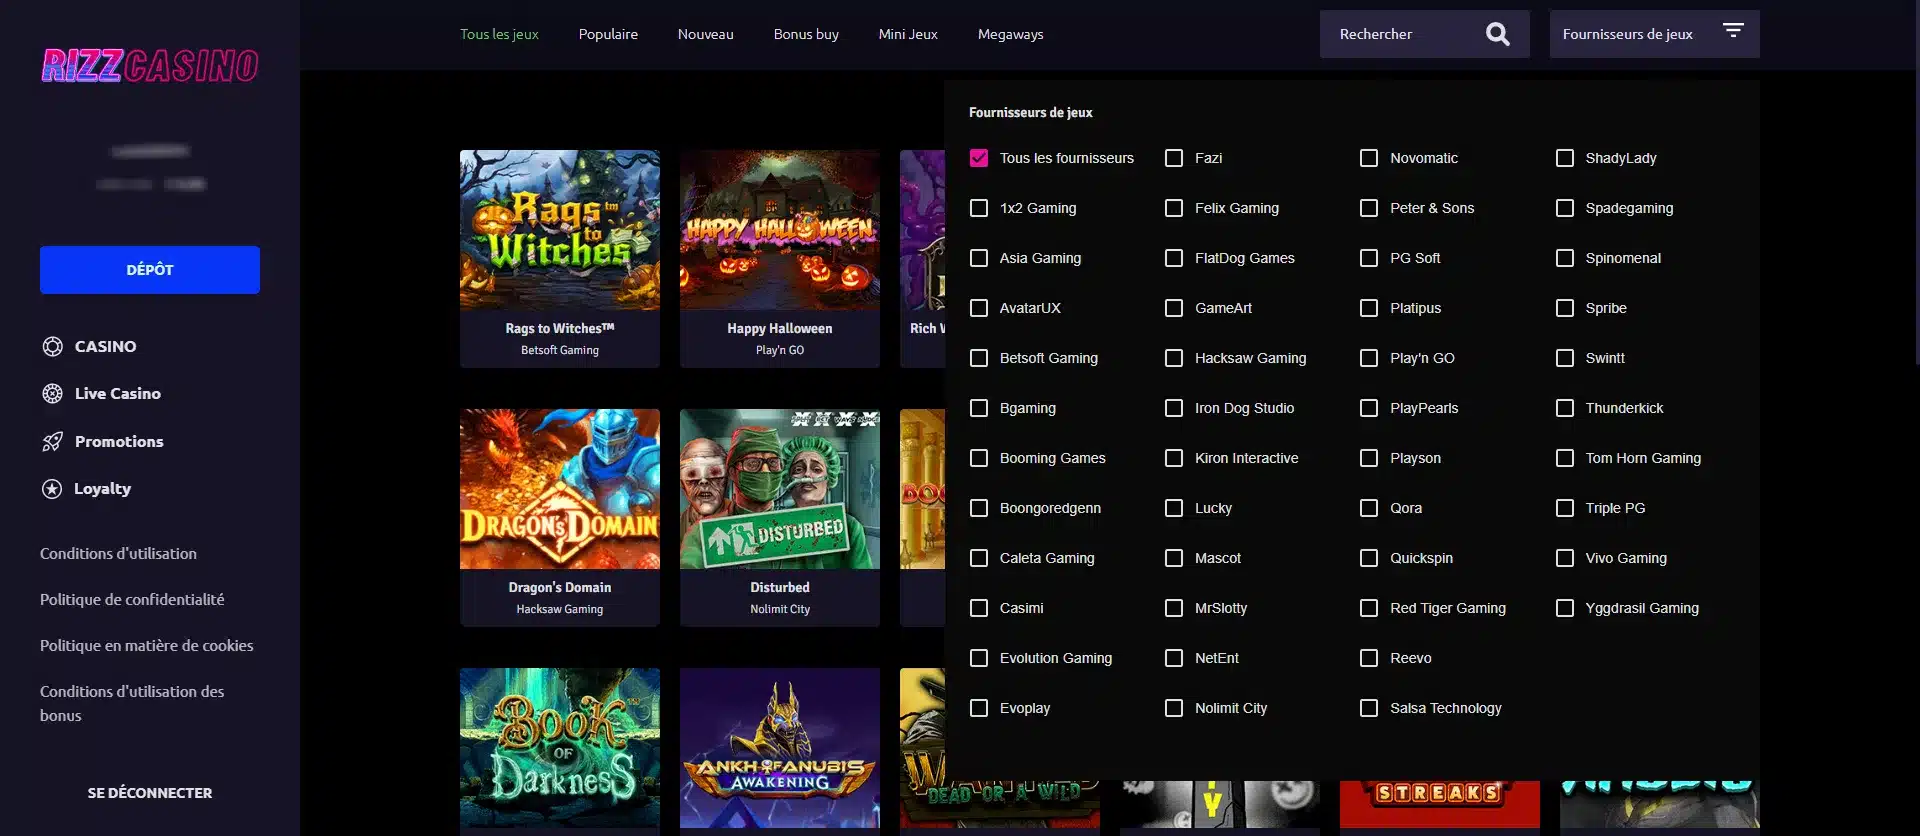
Task: Open Loyalty in the sidebar
Action: 102,488
